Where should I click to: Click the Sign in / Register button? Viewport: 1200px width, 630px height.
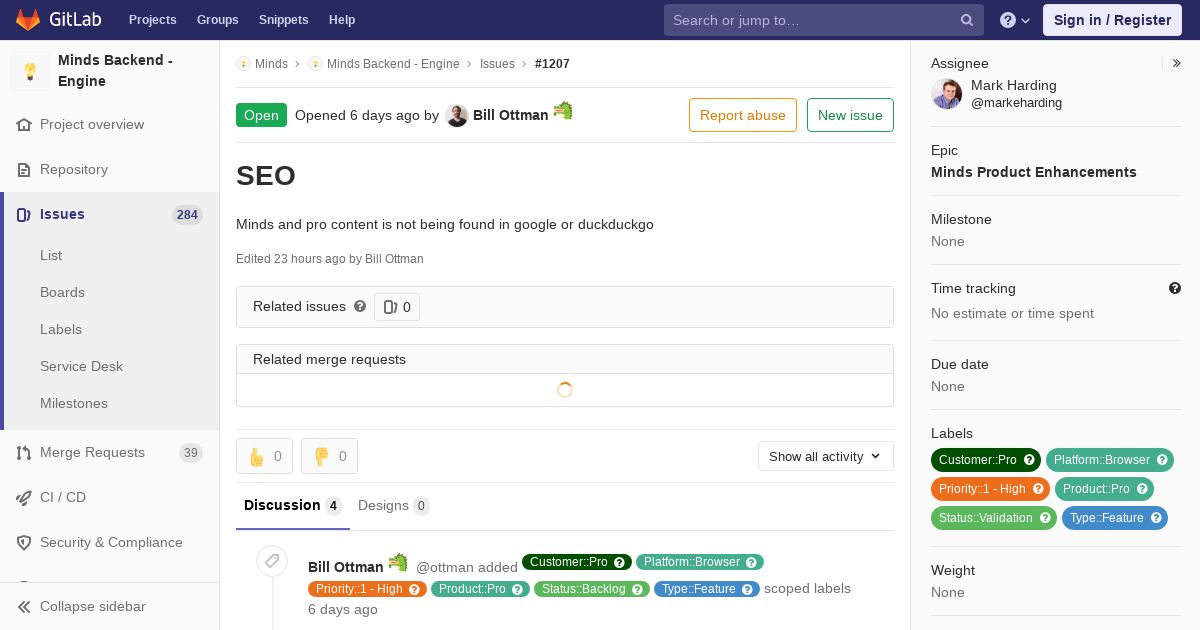pos(1112,20)
